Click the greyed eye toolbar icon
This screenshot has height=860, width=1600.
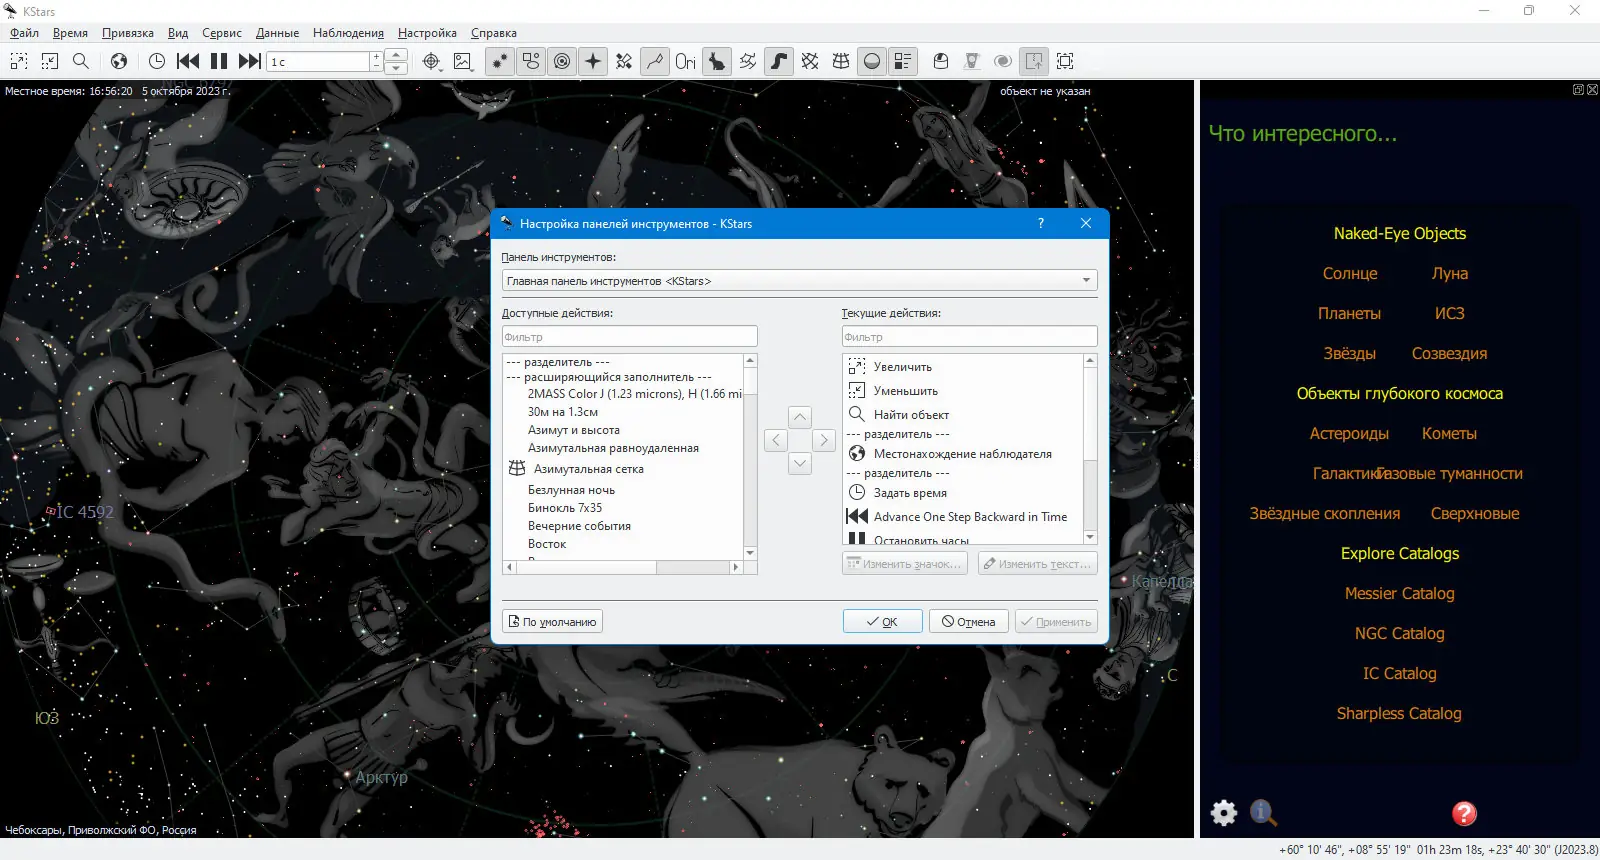(x=1003, y=61)
